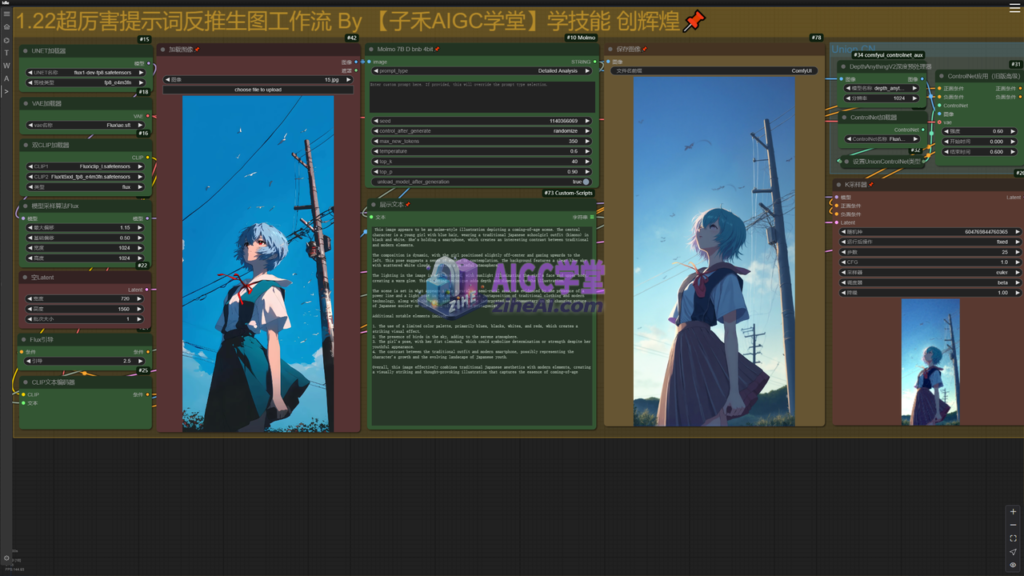This screenshot has height=576, width=1024.
Task: Select the T item in the left sidebar
Action: [7, 53]
